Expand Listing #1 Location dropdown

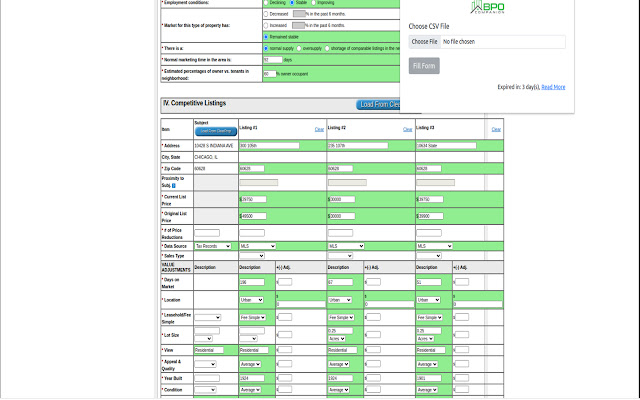252,299
